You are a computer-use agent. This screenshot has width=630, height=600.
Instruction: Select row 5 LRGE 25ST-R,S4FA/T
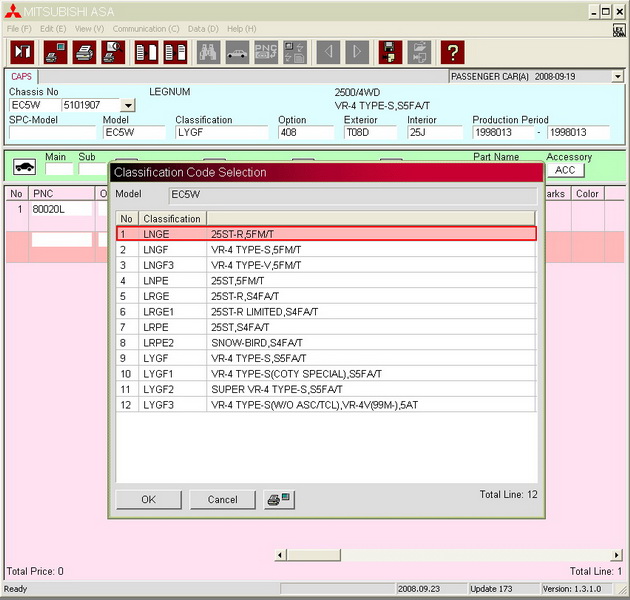point(326,296)
